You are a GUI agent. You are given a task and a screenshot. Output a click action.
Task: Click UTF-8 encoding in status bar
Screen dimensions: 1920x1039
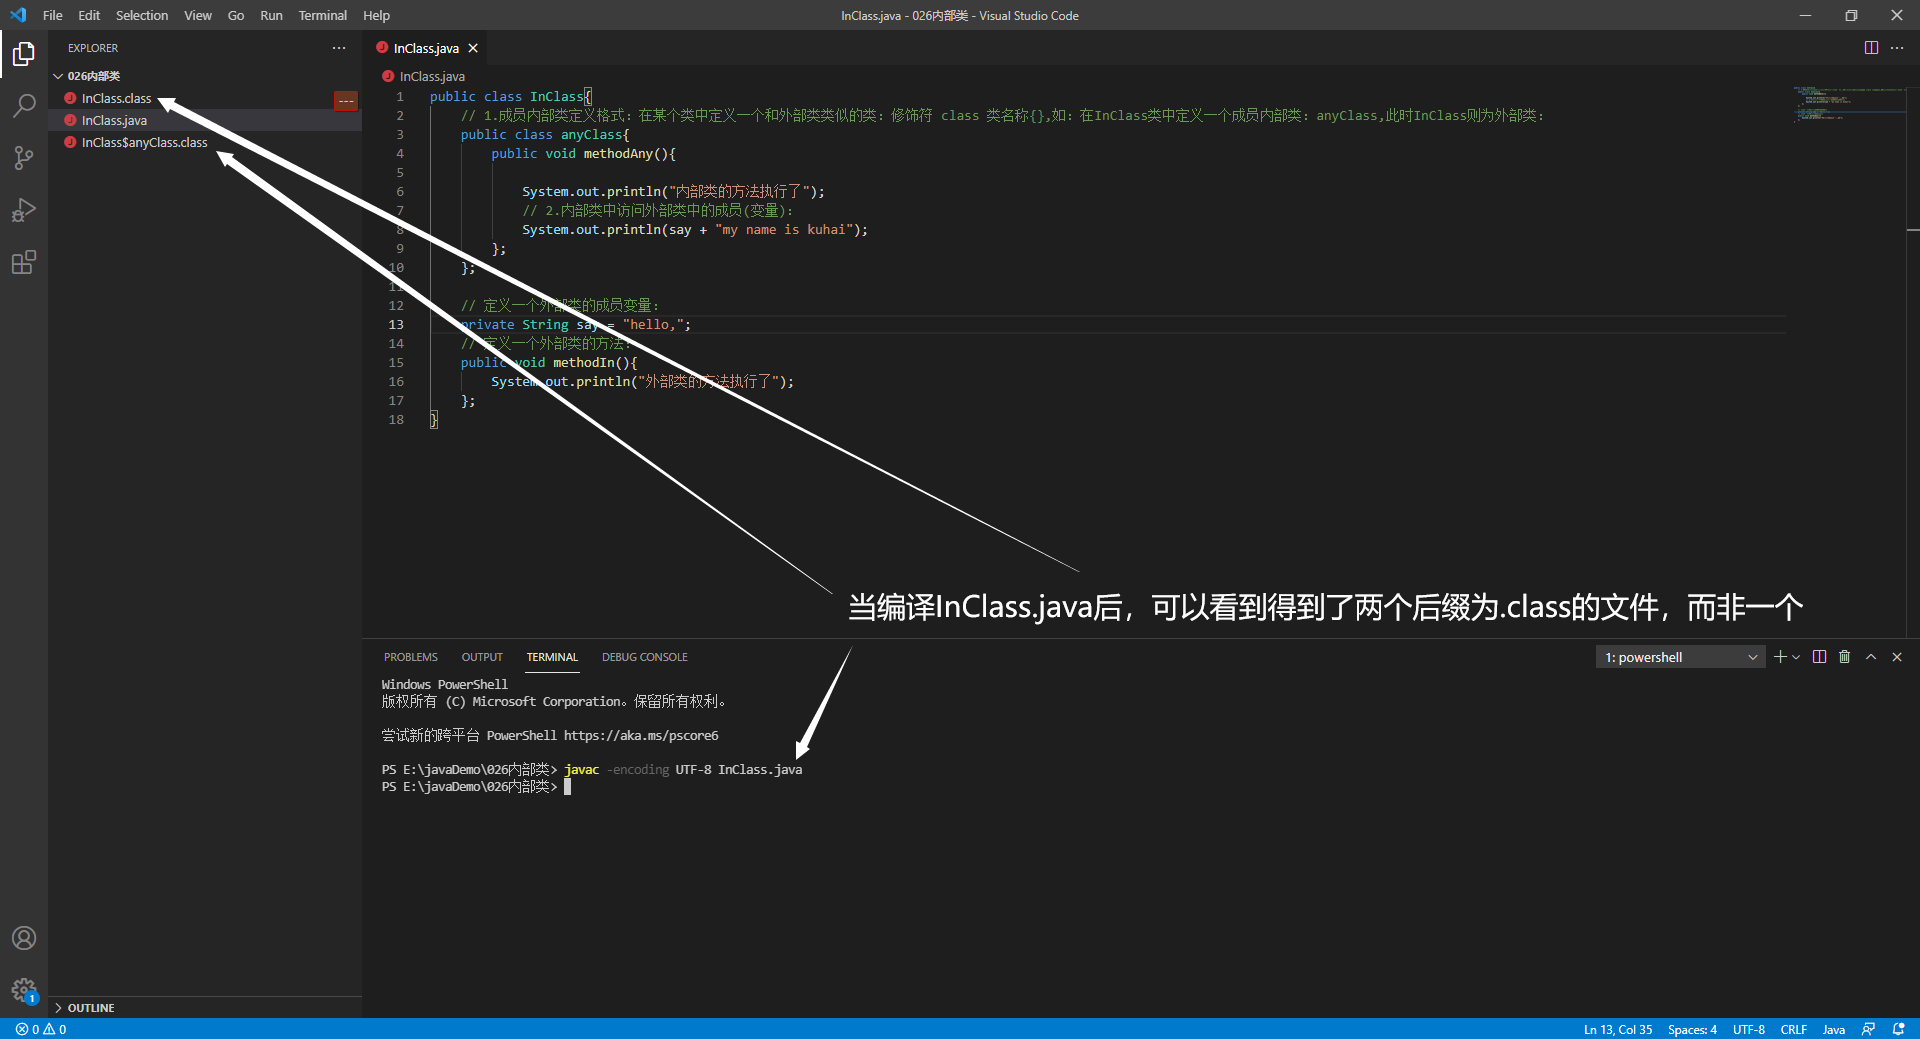pos(1749,1029)
